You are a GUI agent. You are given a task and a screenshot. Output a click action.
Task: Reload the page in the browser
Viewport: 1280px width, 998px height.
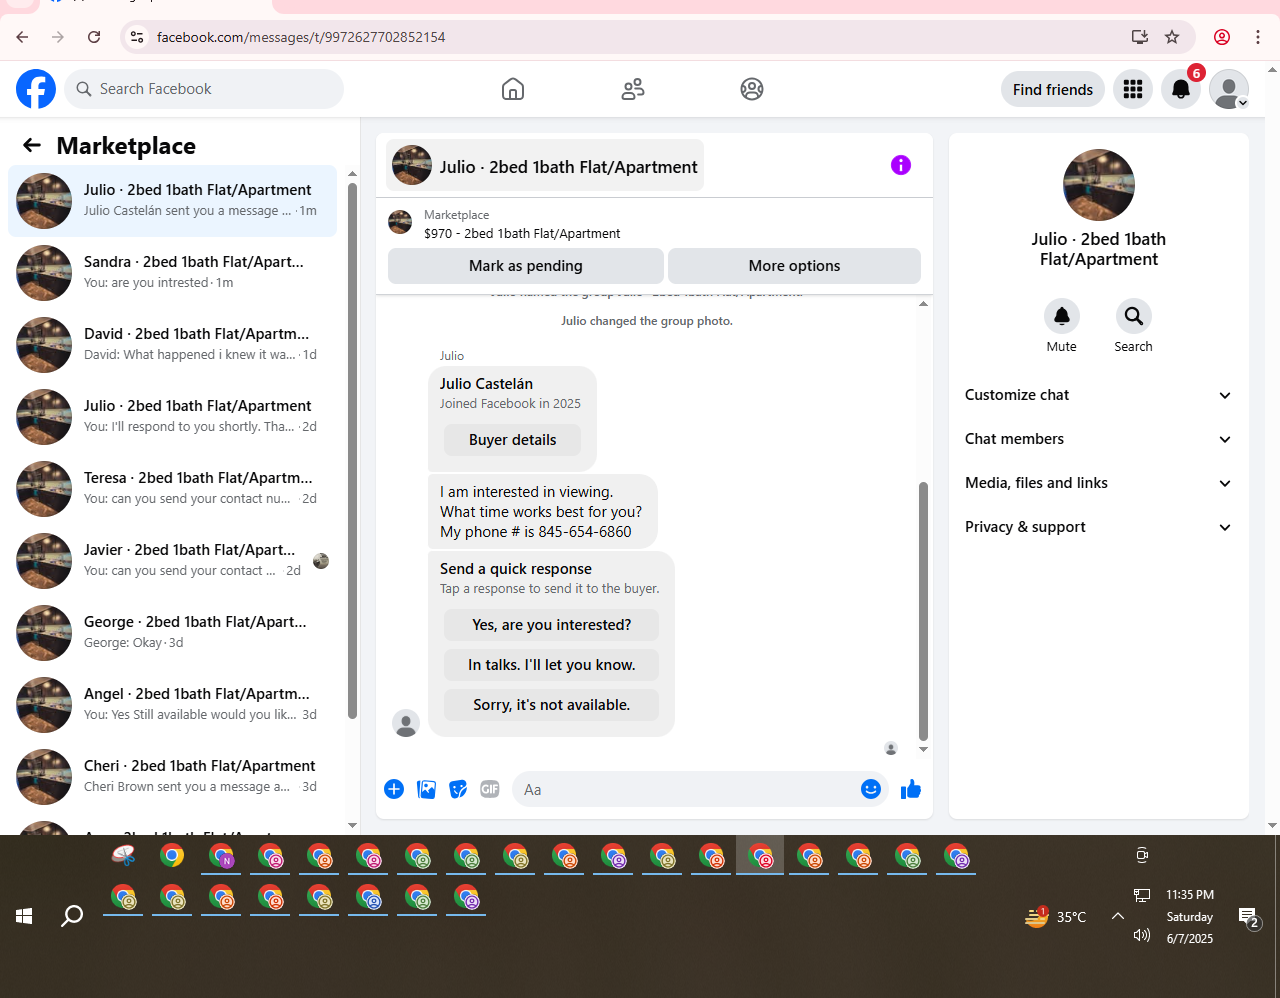pos(94,37)
